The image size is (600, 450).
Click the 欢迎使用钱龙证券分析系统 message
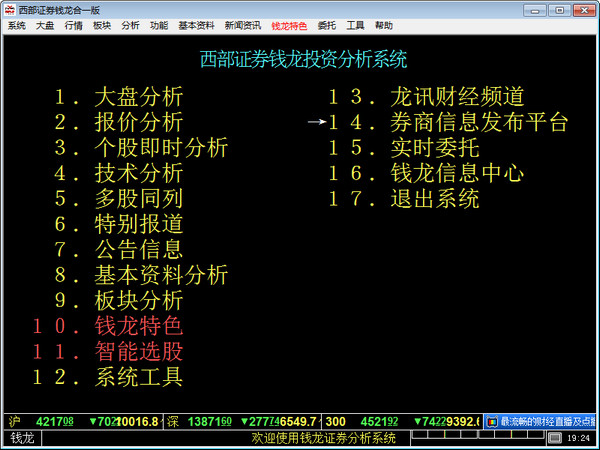point(324,438)
